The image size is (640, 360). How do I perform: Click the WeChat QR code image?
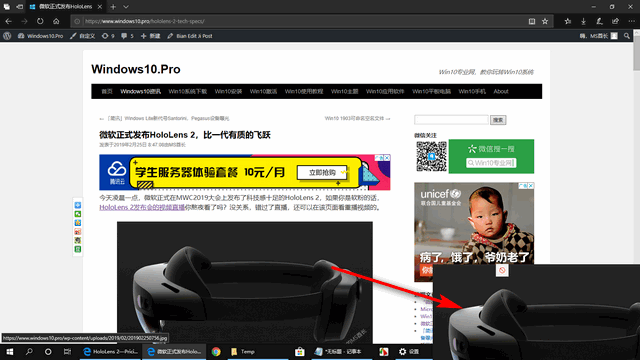click(431, 156)
